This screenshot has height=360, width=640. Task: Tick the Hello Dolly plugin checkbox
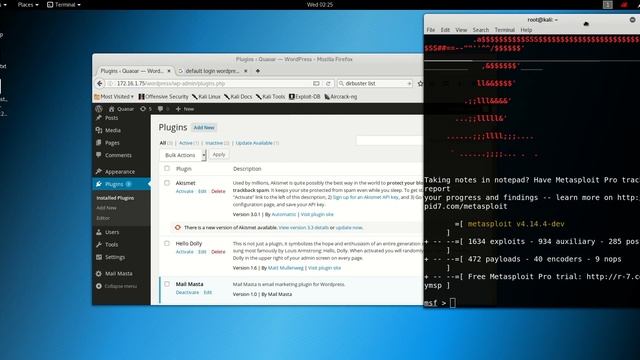[167, 243]
